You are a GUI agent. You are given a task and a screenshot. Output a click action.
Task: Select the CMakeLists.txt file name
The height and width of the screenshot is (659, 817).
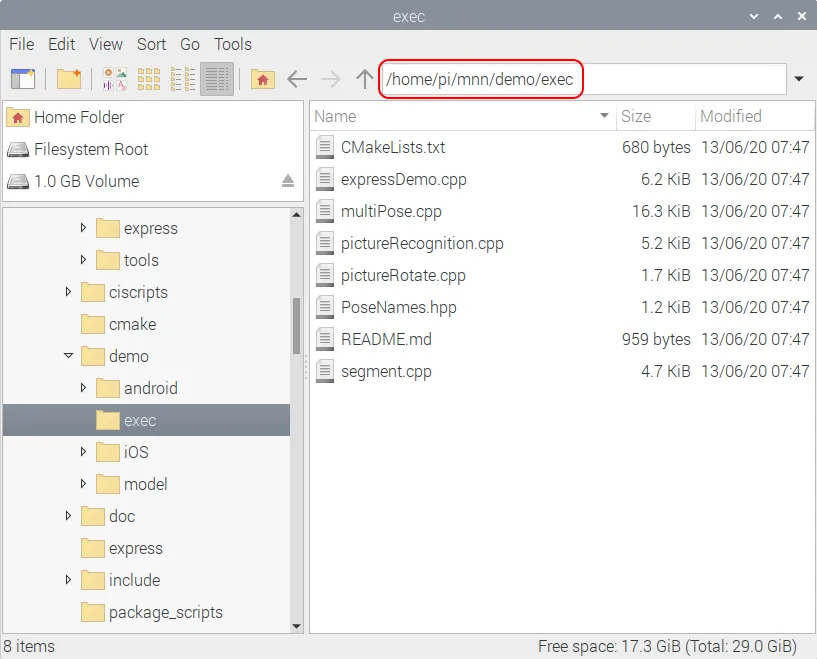pos(393,147)
